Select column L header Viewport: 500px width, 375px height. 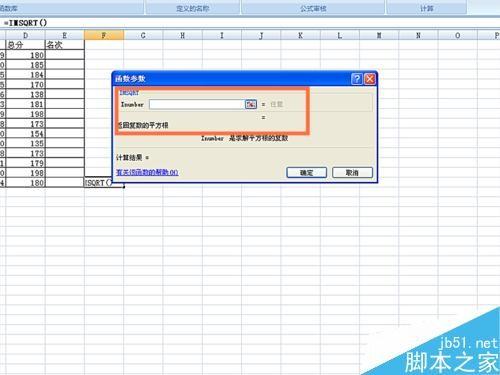(x=340, y=35)
